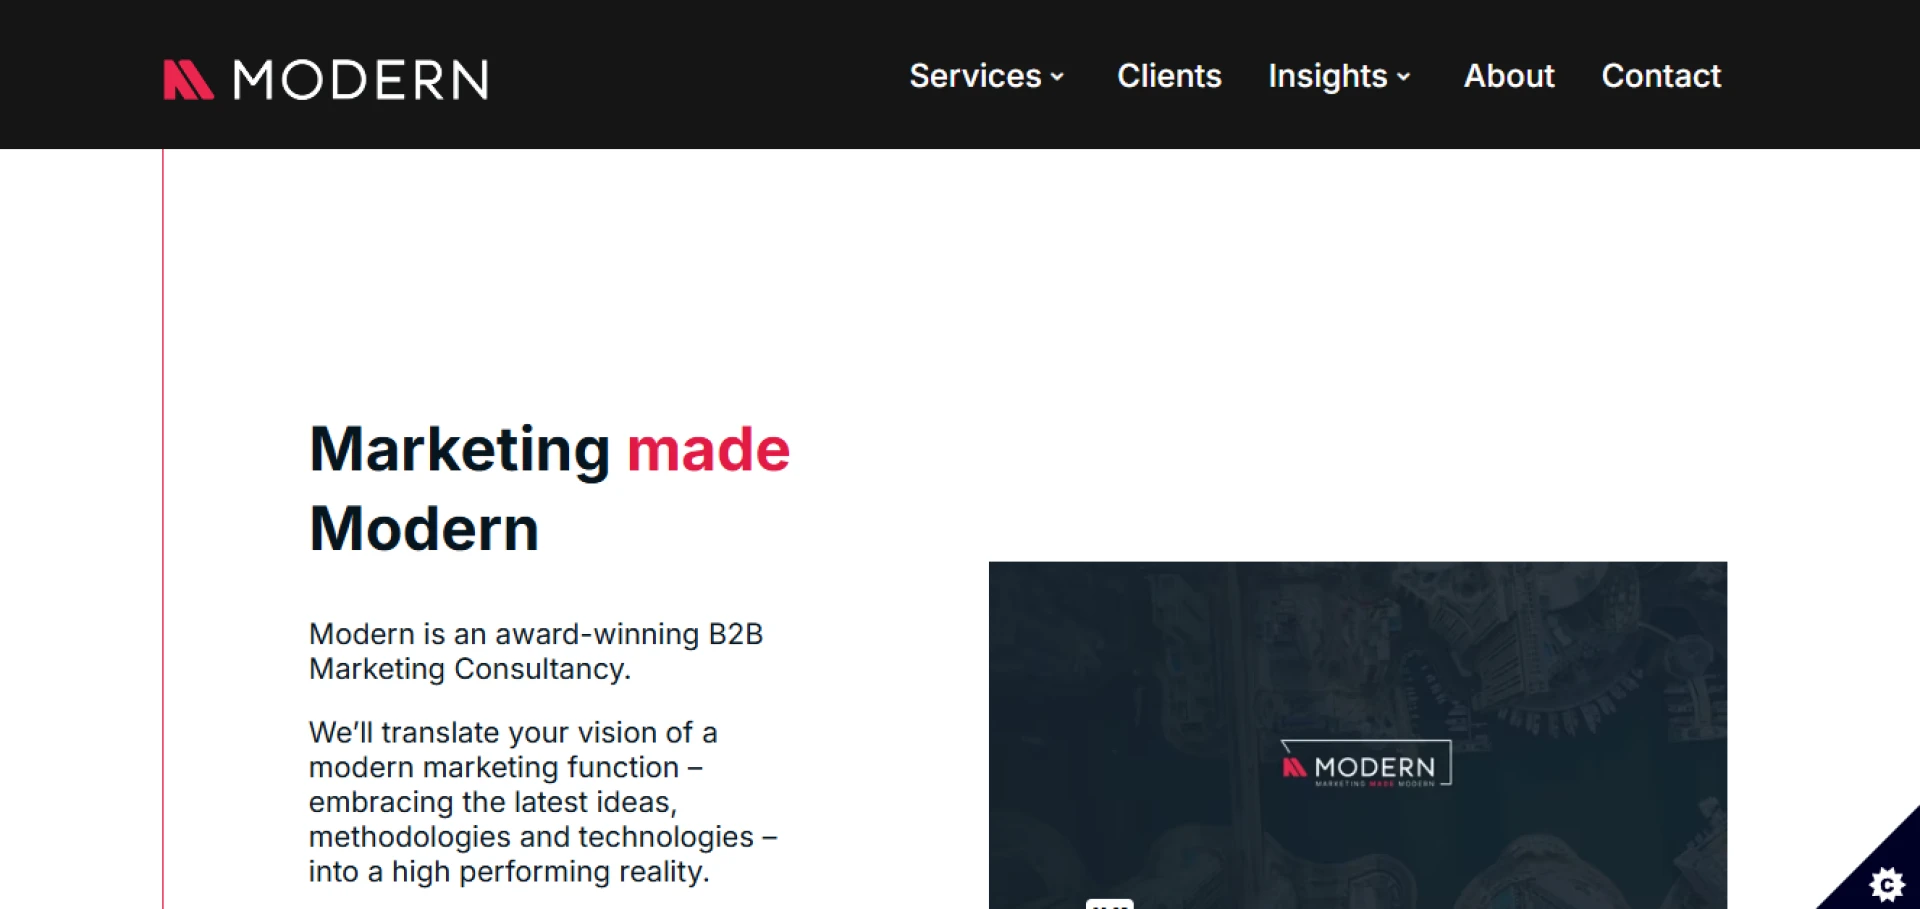The image size is (1920, 909).
Task: Open the cookie settings gear in the corner
Action: (1888, 884)
